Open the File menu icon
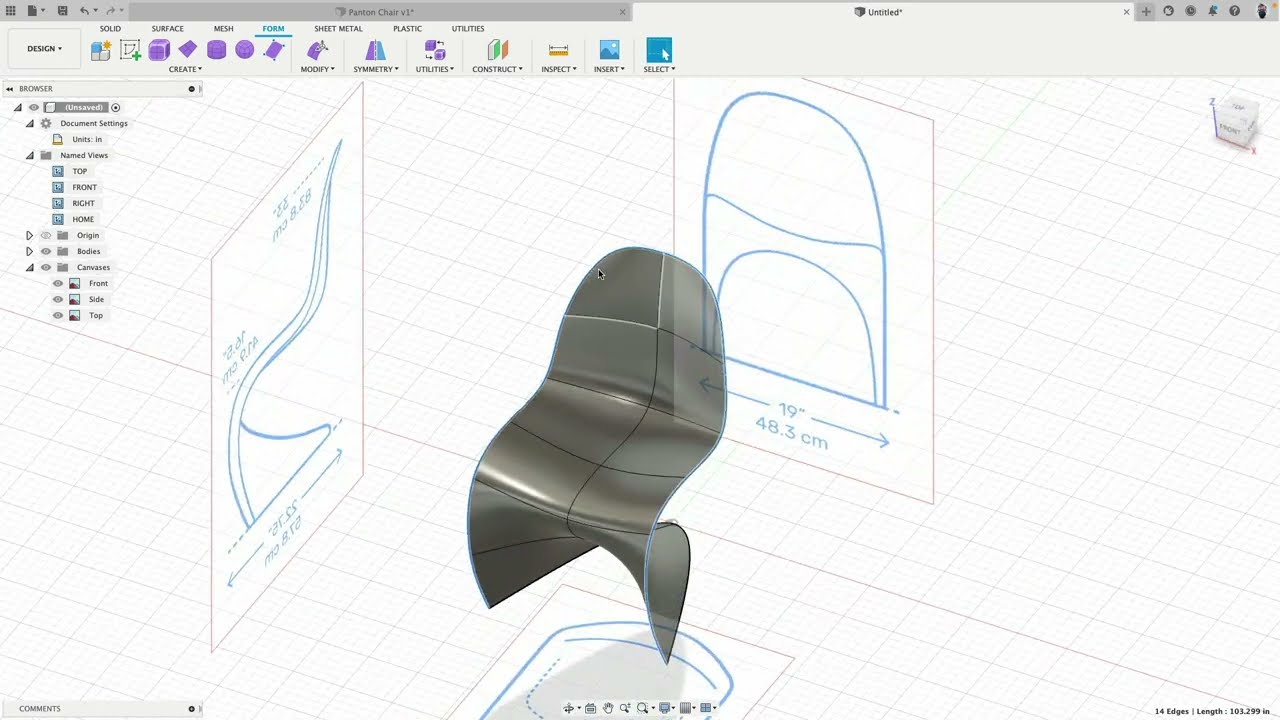The width and height of the screenshot is (1280, 720). coord(35,11)
